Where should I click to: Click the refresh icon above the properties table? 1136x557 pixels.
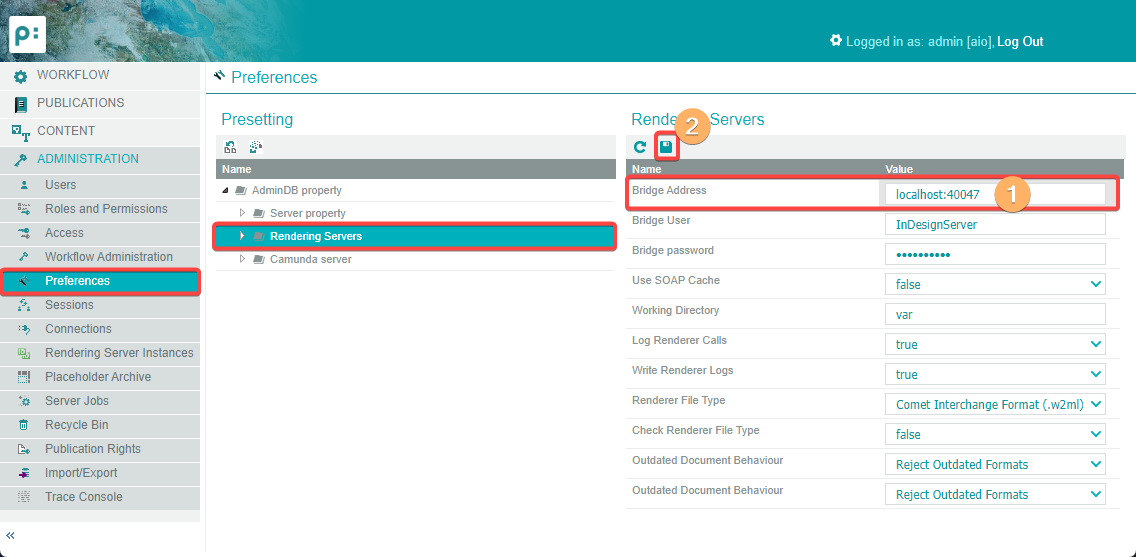point(640,147)
